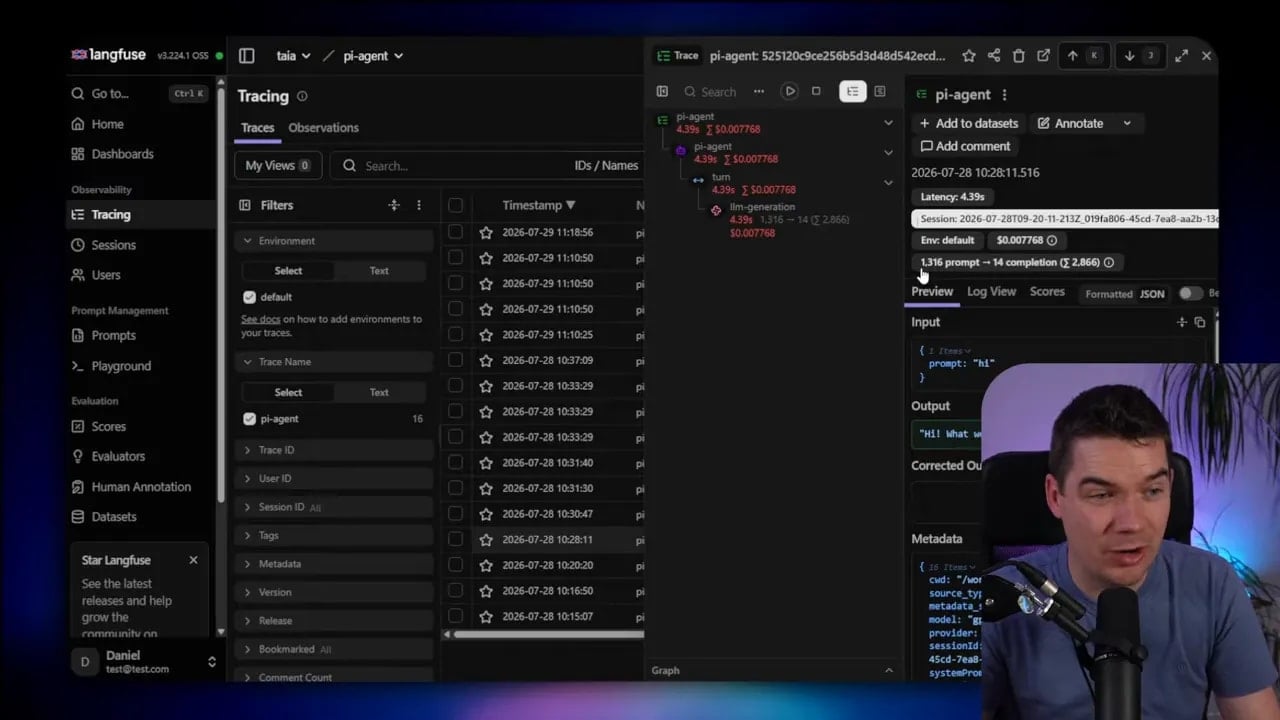Switch to the Observations tab
1280x720 pixels.
(323, 128)
